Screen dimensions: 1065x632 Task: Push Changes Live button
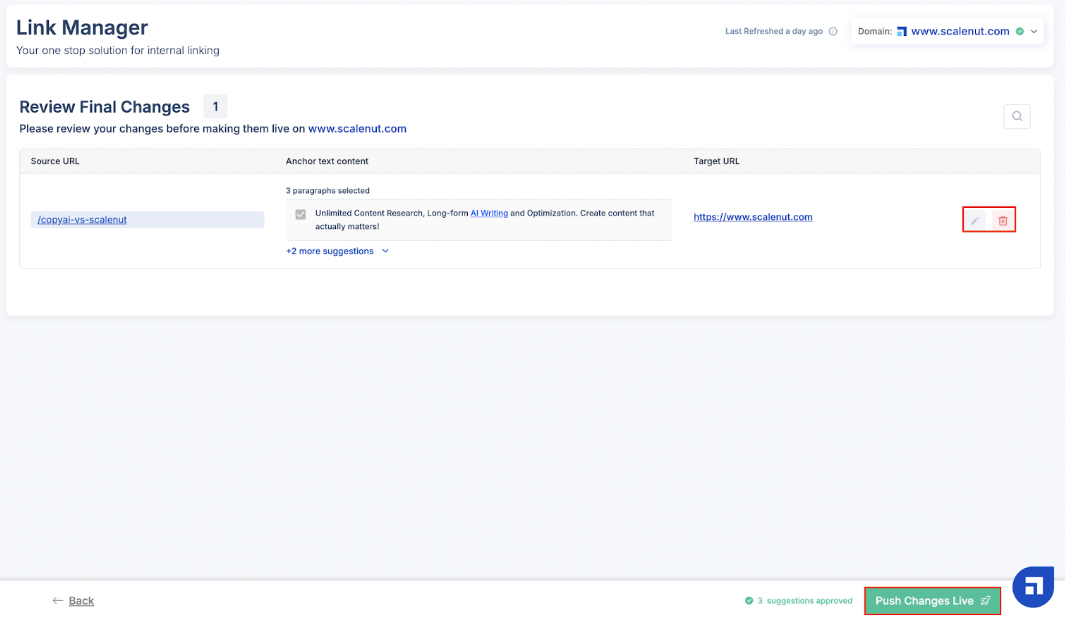932,601
